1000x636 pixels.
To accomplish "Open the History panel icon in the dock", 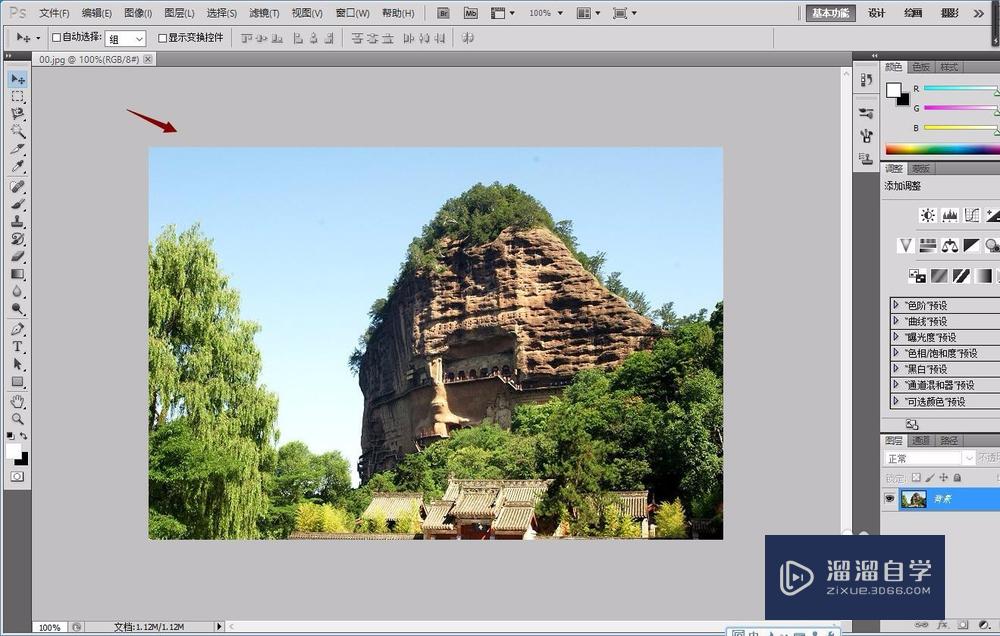I will pos(865,80).
